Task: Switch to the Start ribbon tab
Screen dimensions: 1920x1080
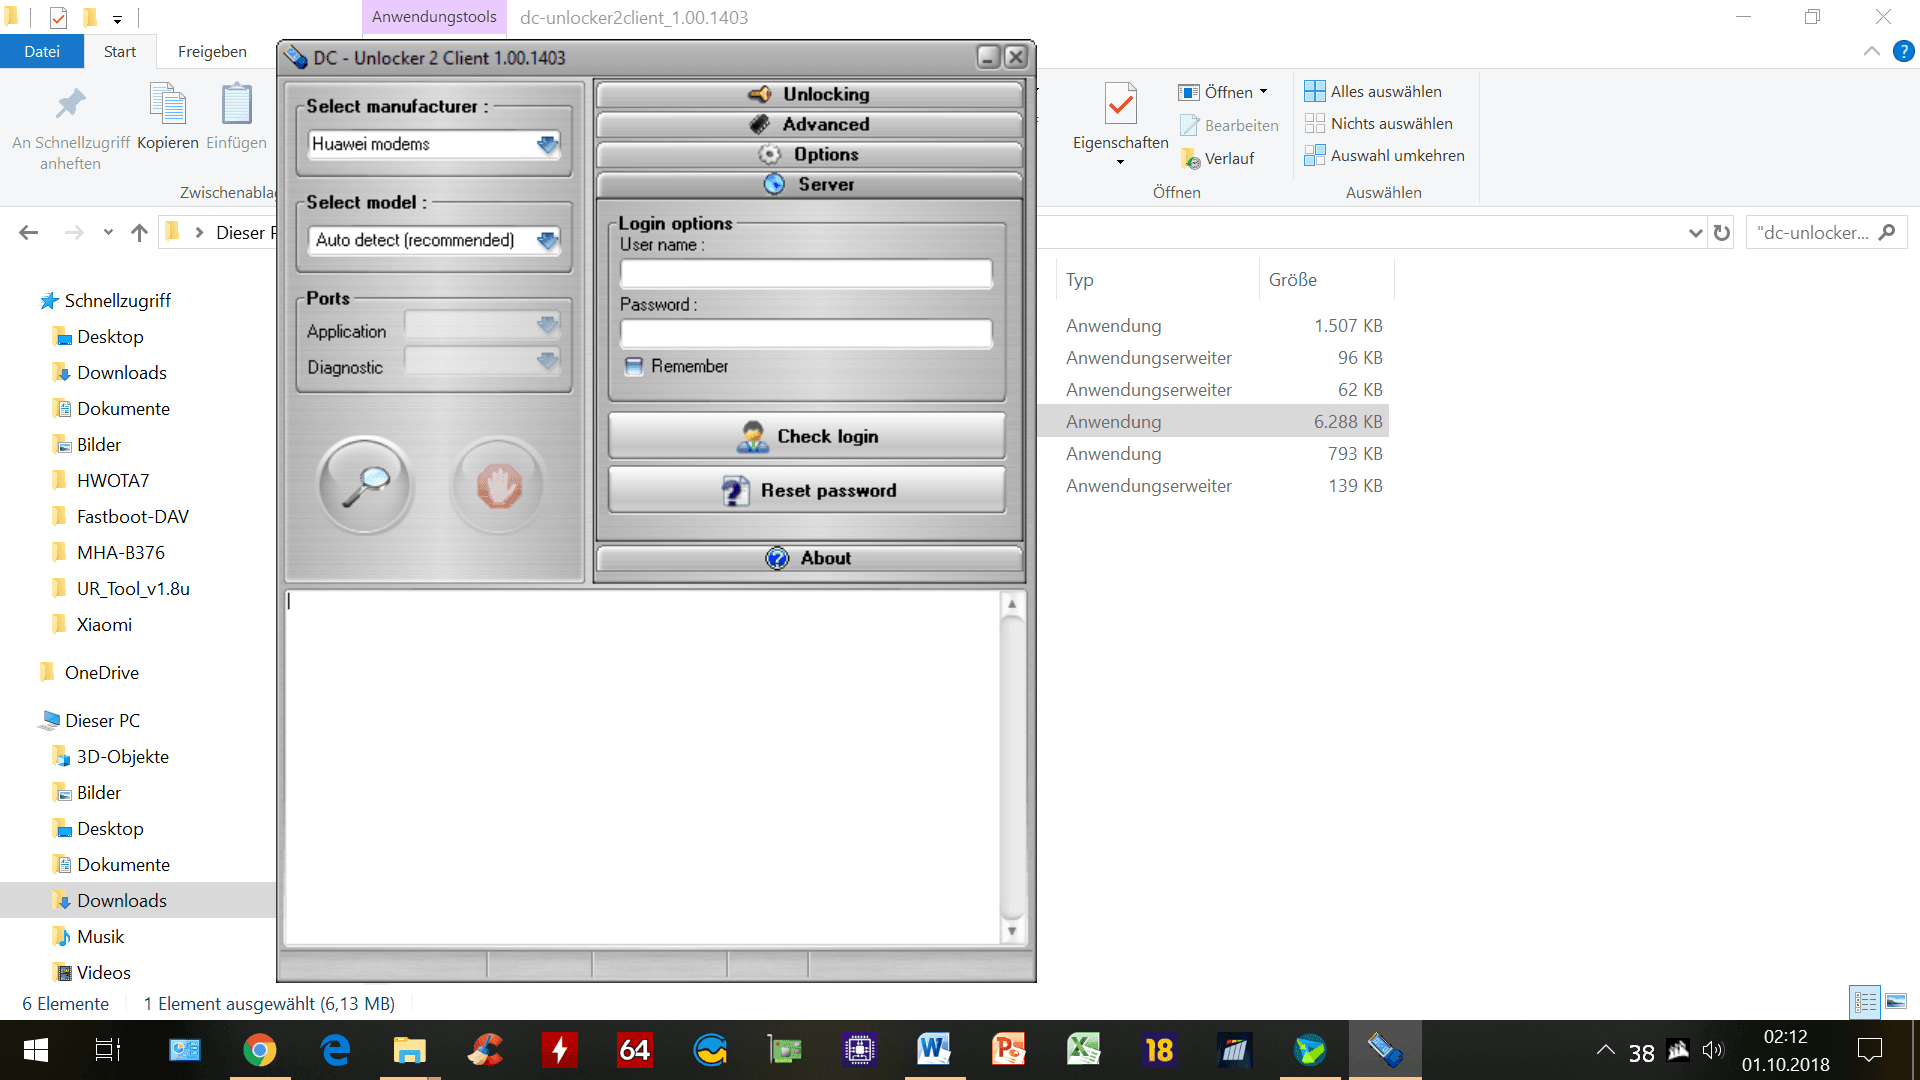Action: (x=120, y=51)
